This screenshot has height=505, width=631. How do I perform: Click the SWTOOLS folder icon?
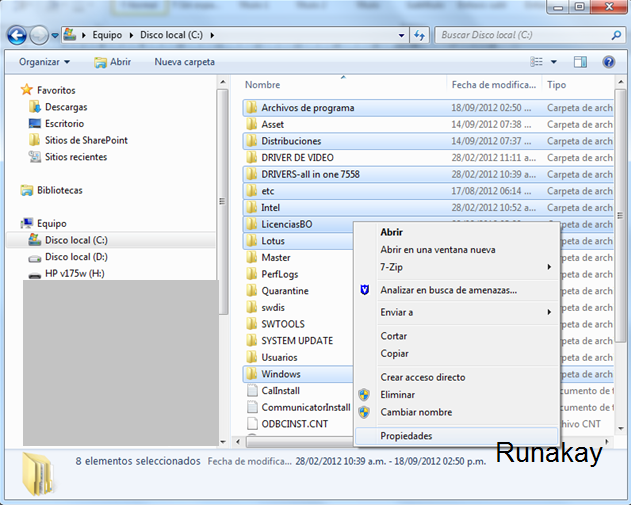(252, 324)
